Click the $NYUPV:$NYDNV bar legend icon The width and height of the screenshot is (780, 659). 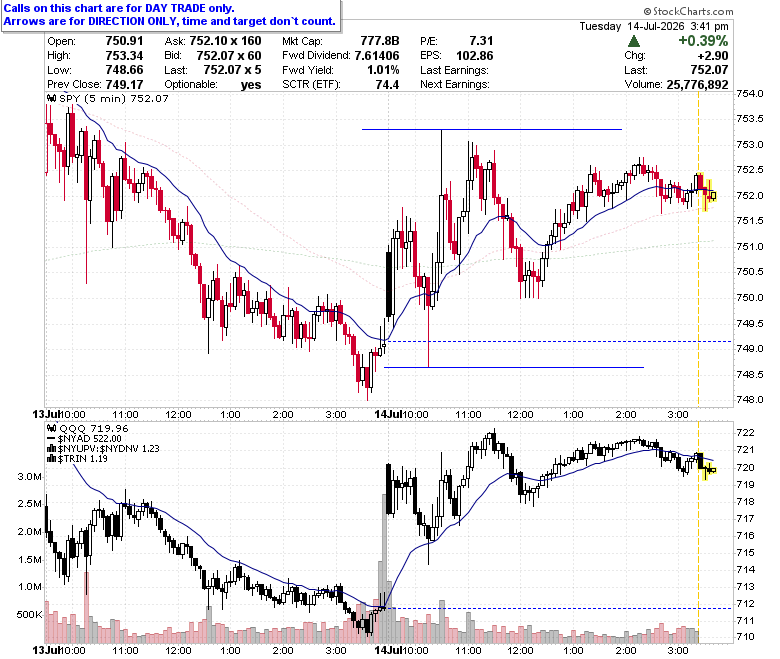[52, 448]
